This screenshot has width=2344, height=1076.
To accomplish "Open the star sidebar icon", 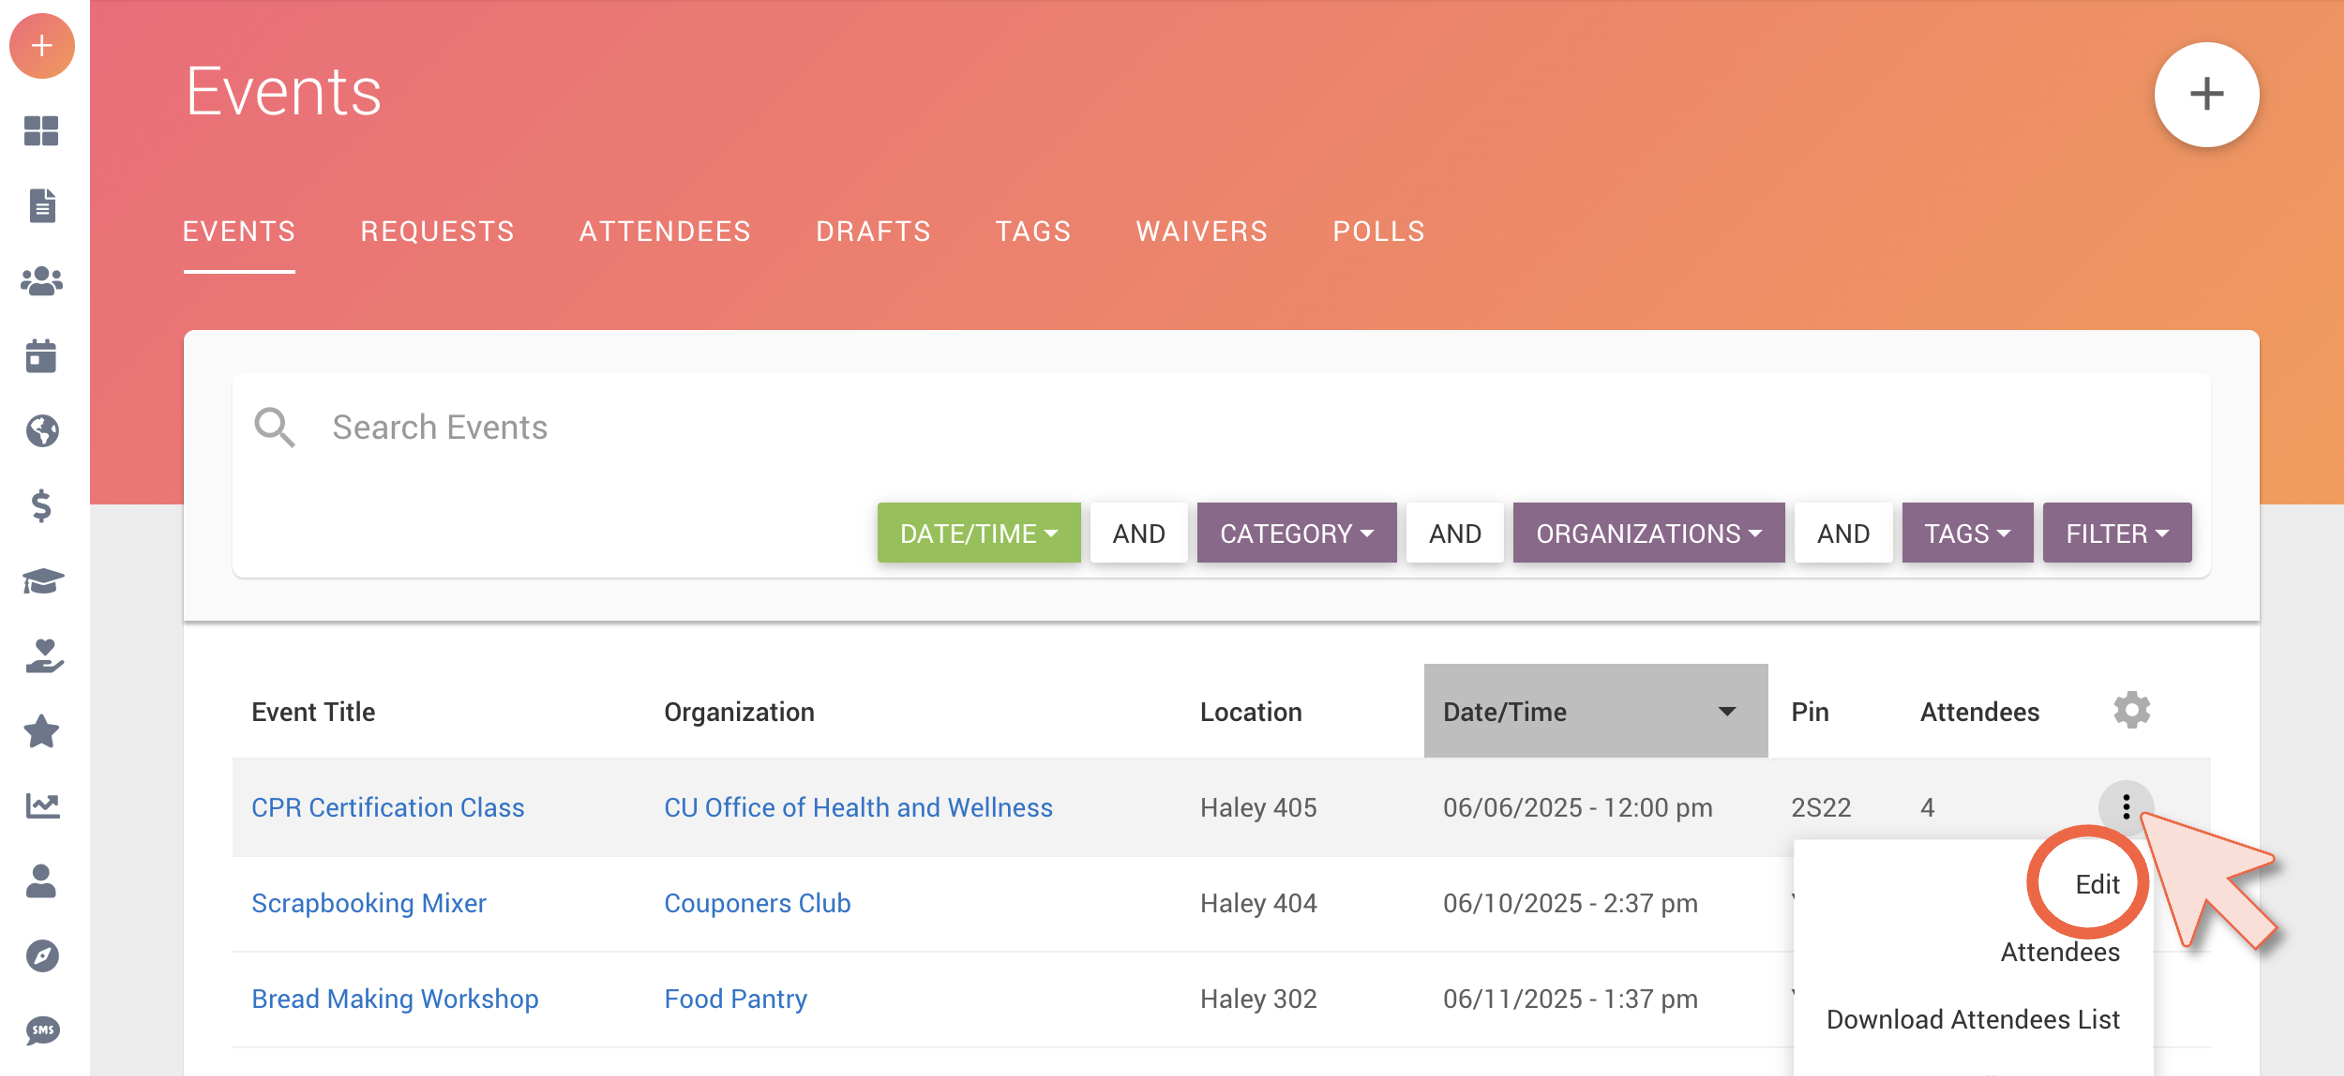I will click(x=41, y=731).
